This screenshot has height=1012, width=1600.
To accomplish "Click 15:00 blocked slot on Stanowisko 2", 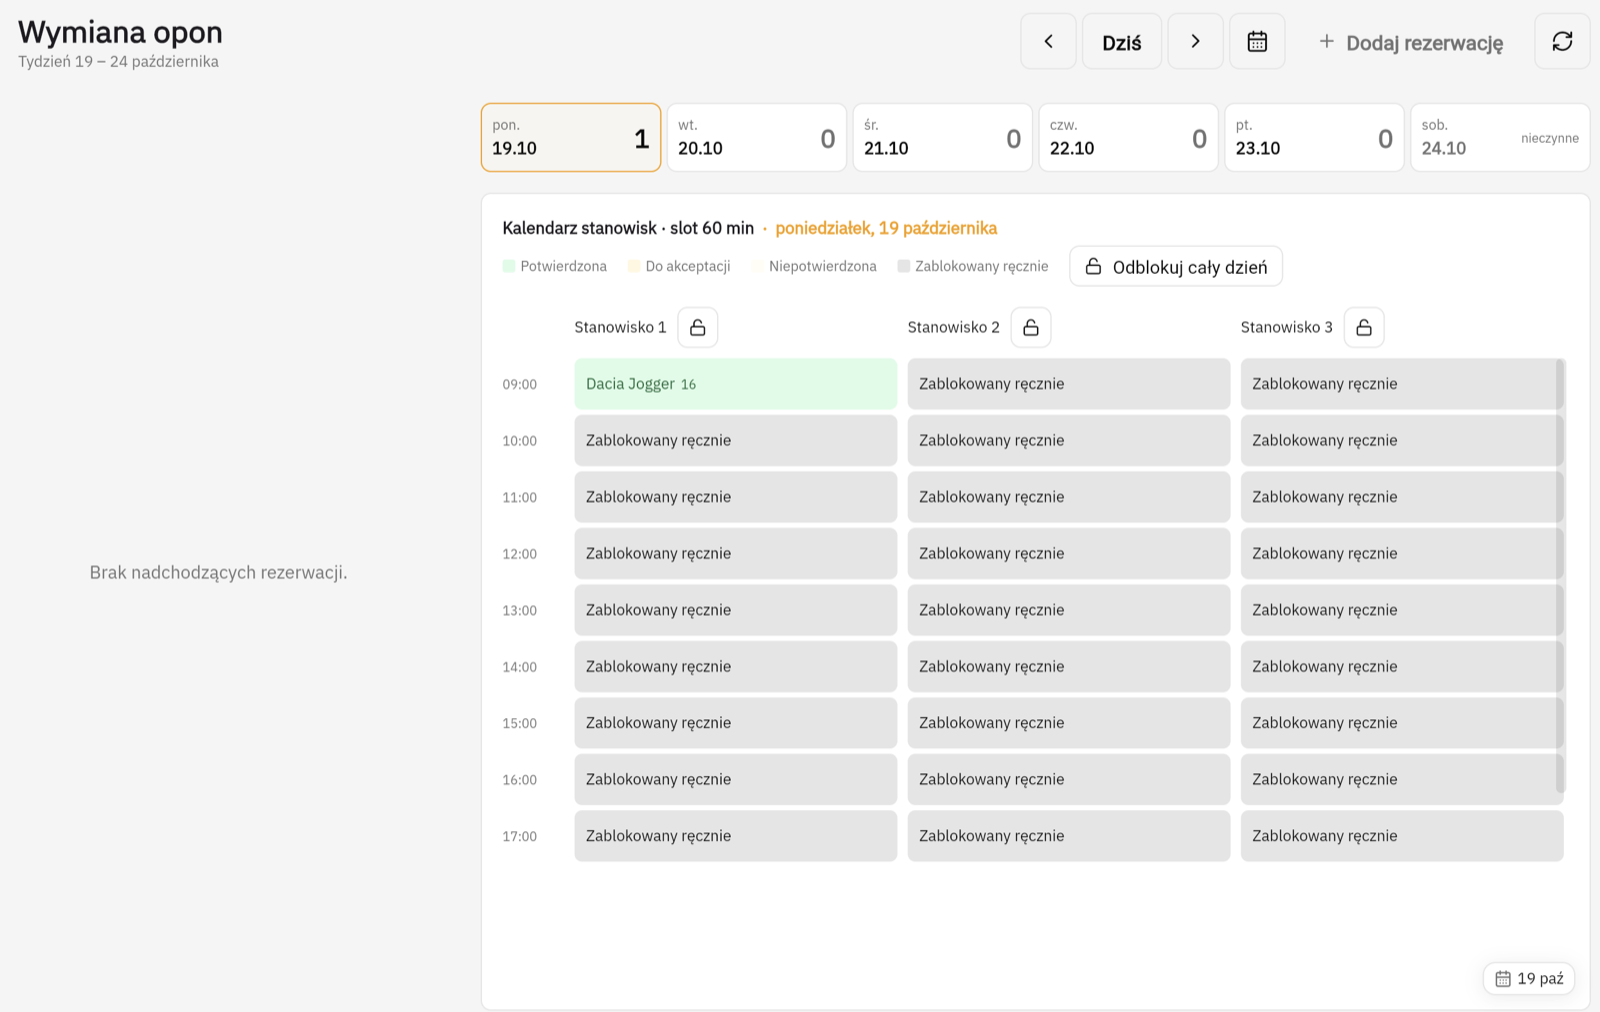I will [x=1069, y=723].
